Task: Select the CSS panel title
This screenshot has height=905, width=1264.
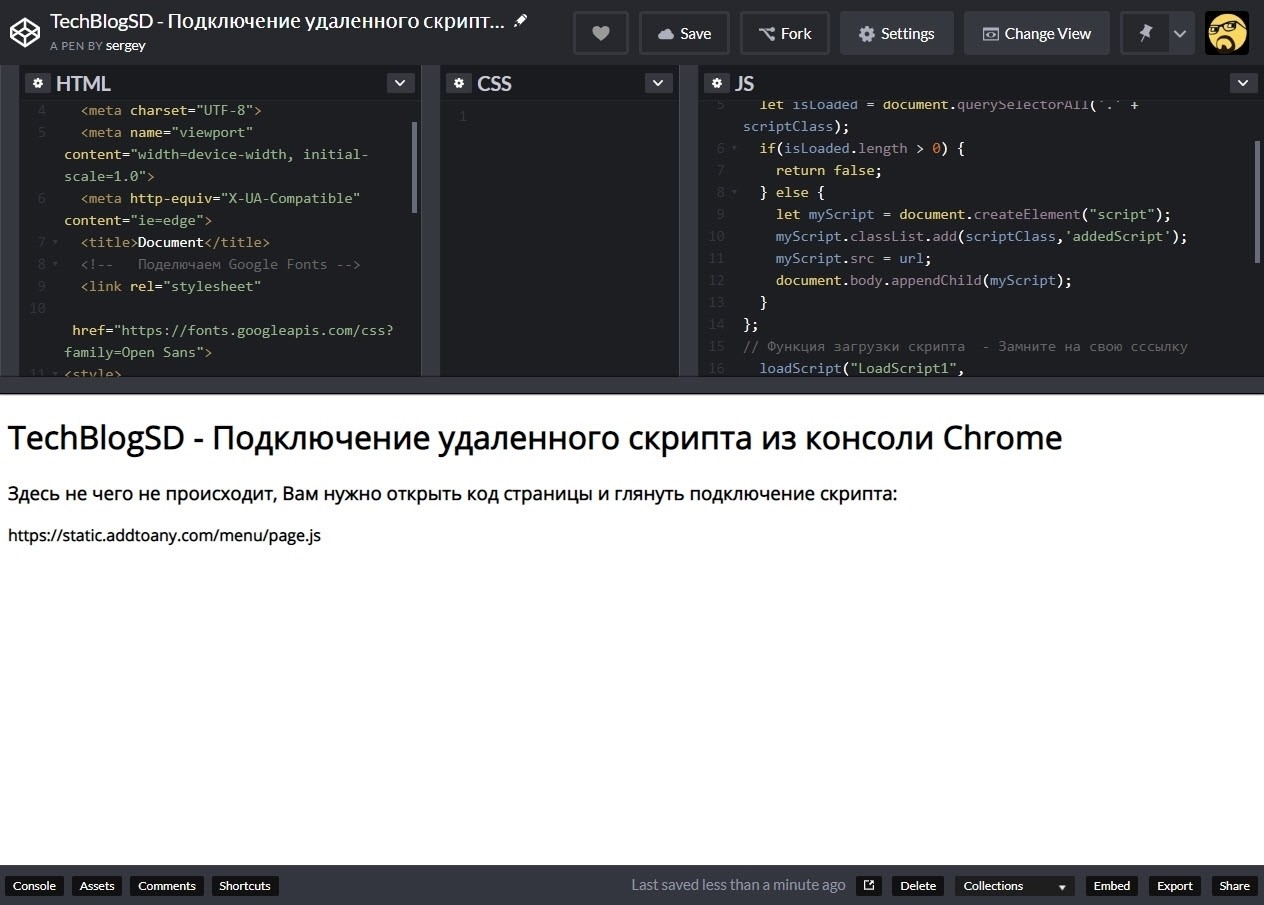Action: (x=494, y=84)
